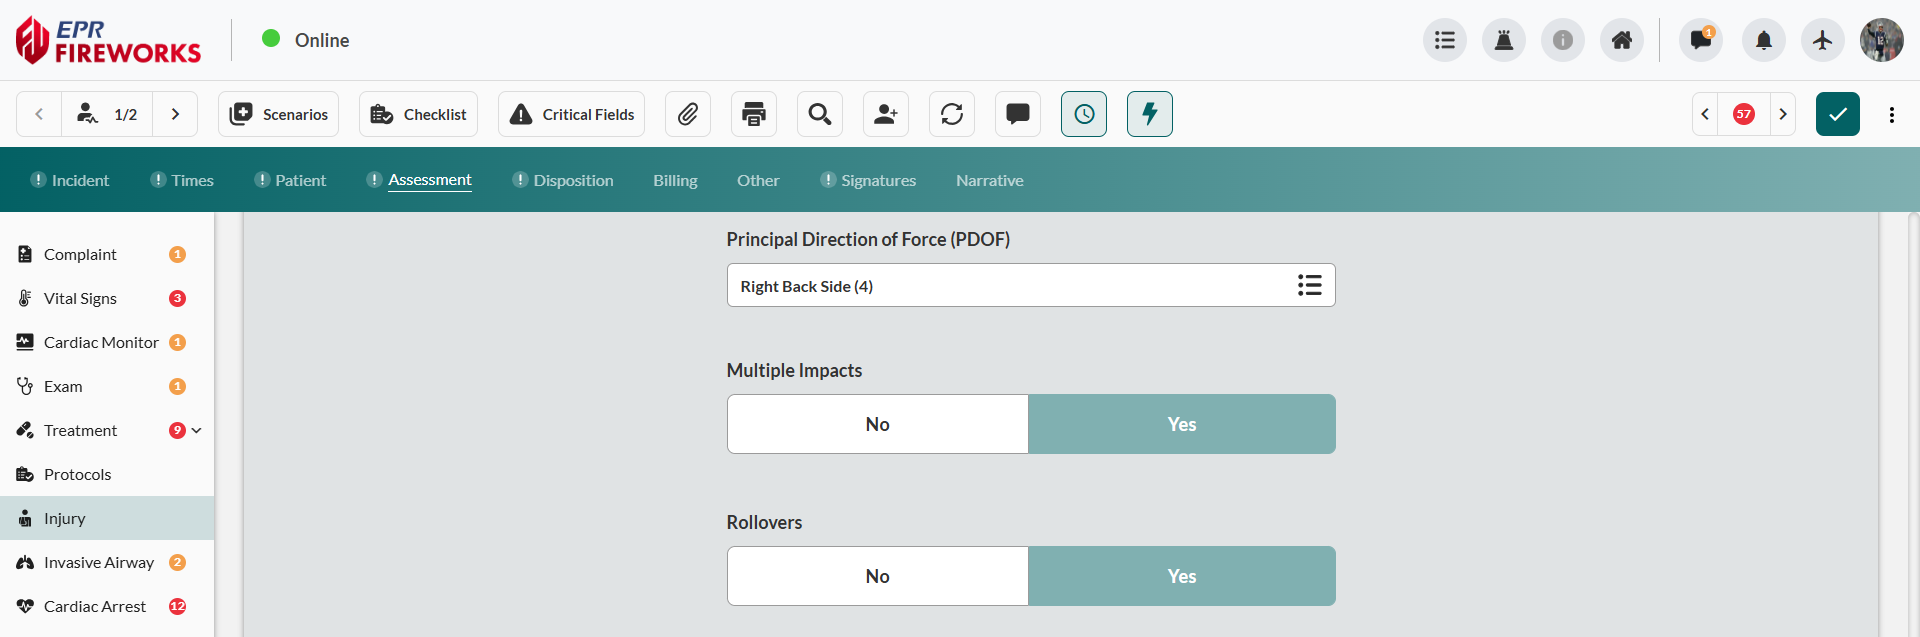1920x637 pixels.
Task: Set Rollovers to Yes
Action: [1181, 576]
